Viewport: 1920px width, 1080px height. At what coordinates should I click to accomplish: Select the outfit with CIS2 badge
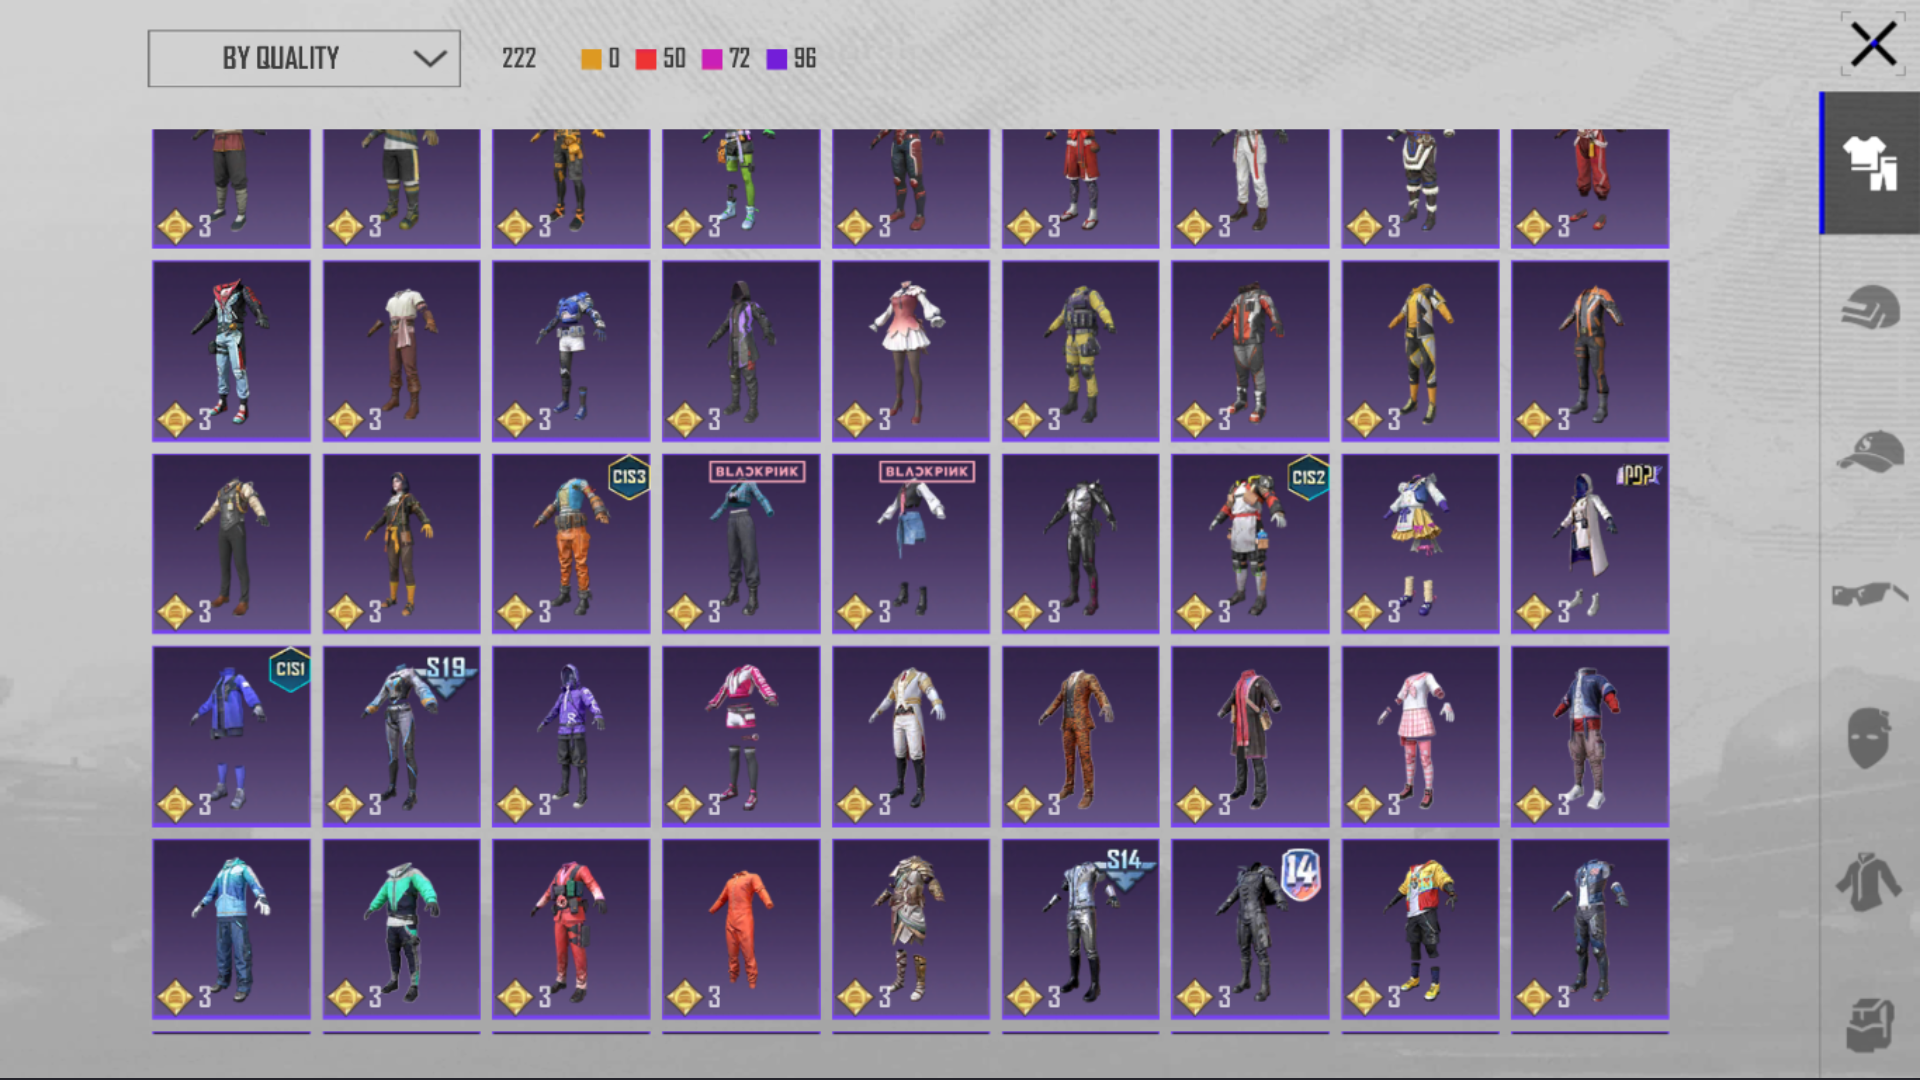pyautogui.click(x=1250, y=544)
